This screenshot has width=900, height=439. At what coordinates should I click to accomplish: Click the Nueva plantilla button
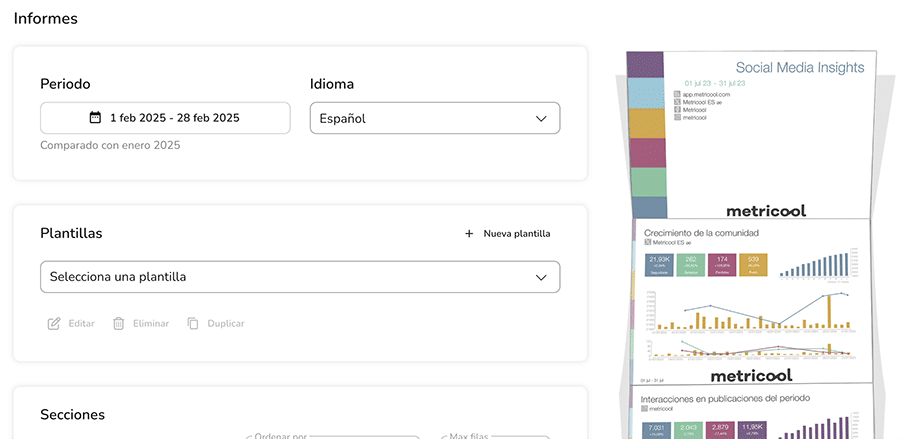point(507,234)
